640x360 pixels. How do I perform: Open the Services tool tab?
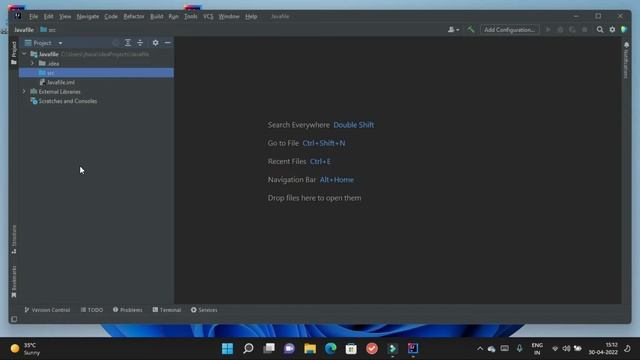[x=204, y=310]
